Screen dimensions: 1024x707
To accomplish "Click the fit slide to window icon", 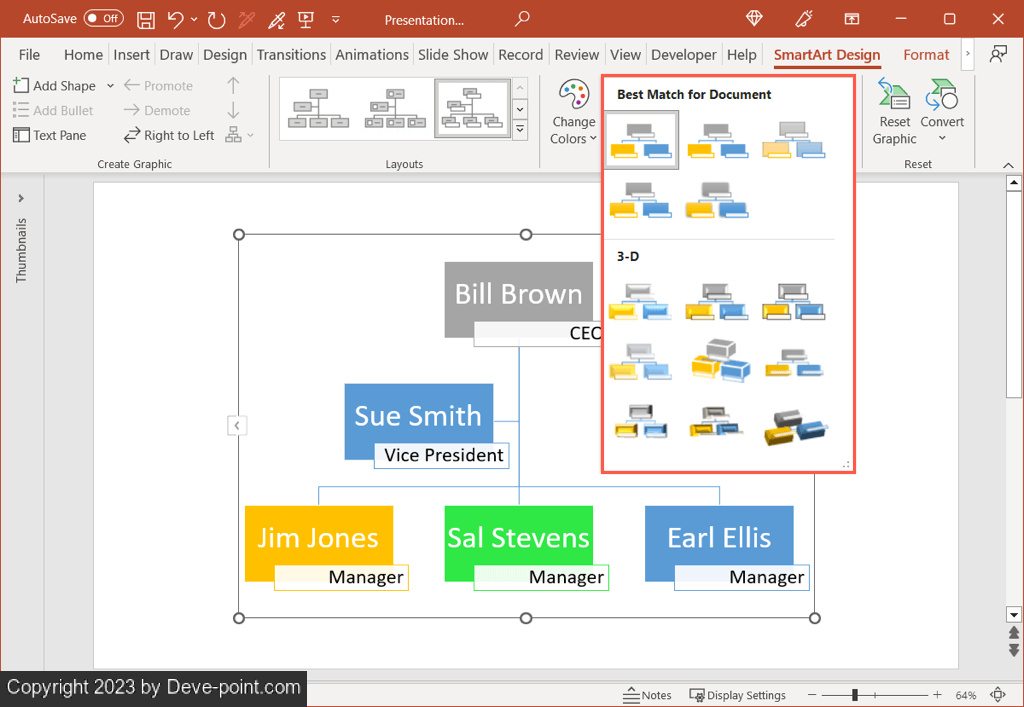I will tap(997, 695).
